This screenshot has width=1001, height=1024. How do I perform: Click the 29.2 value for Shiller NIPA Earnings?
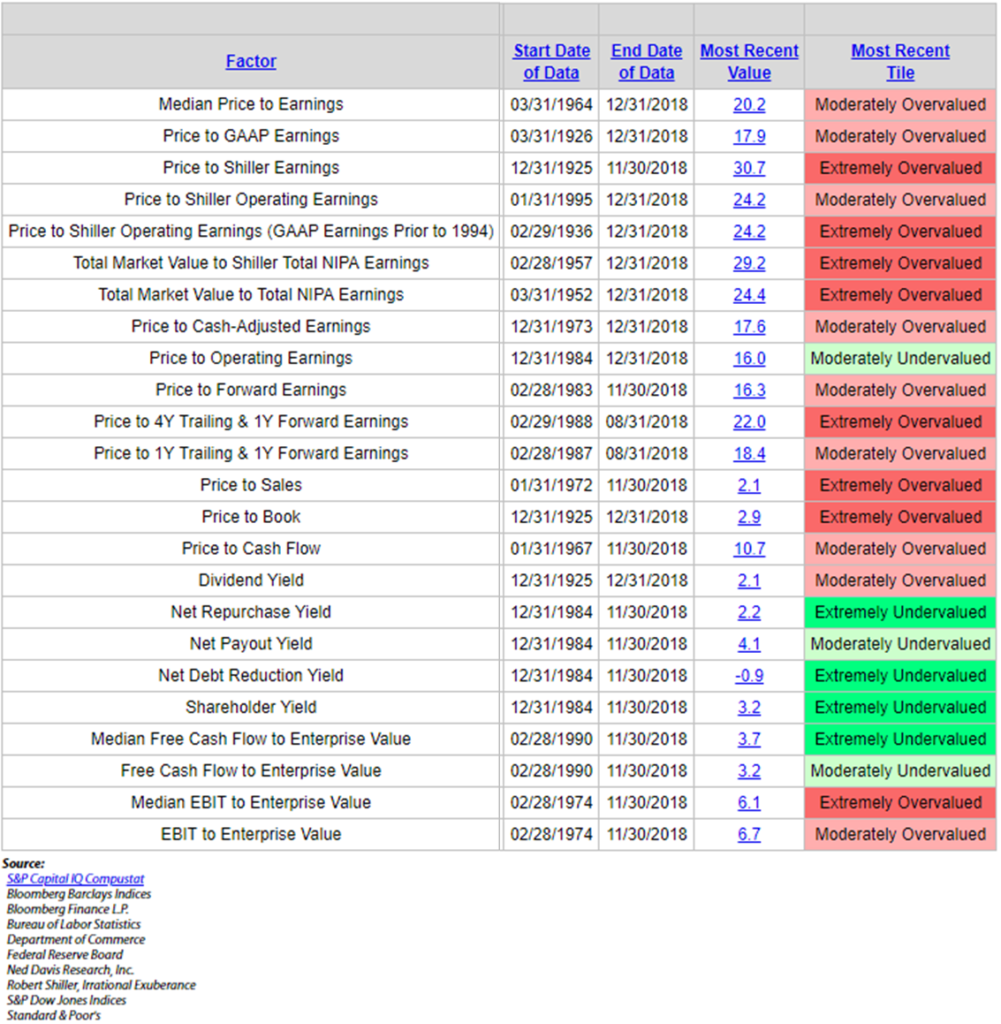pos(749,264)
